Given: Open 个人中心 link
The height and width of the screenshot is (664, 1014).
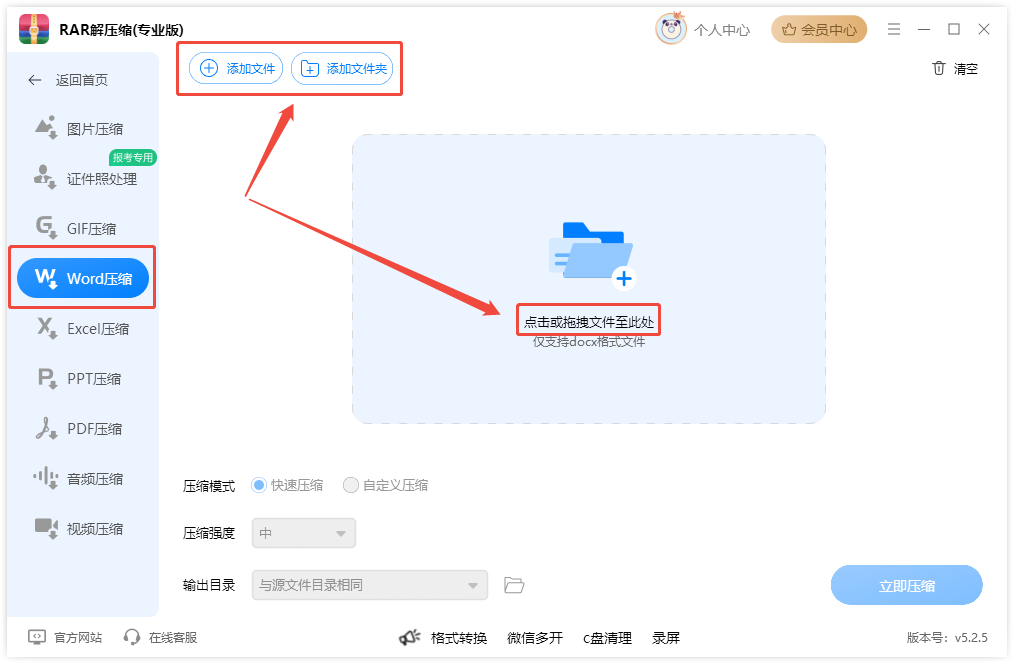Looking at the screenshot, I should pos(722,30).
